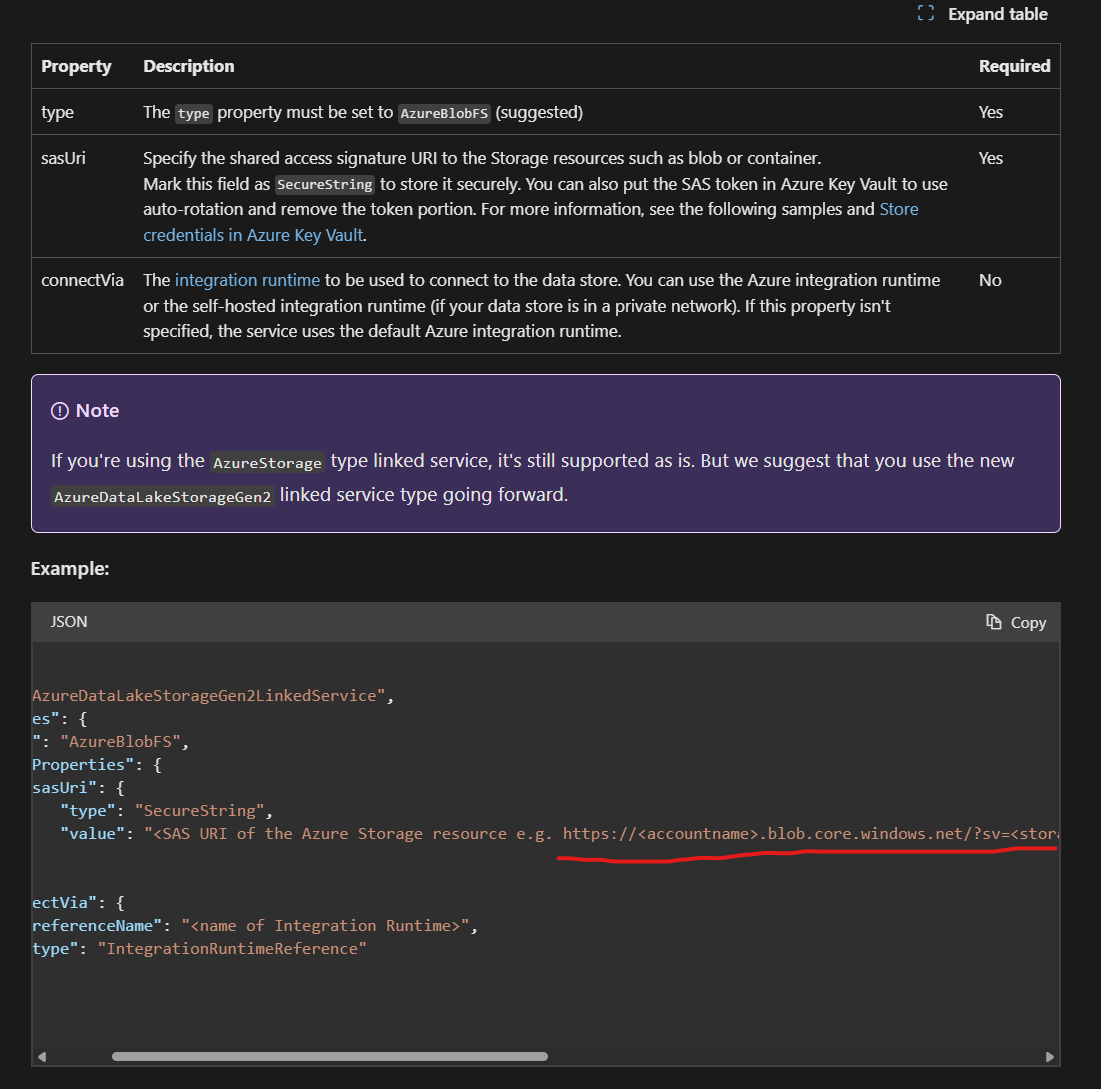The width and height of the screenshot is (1101, 1089).
Task: Click the horizontal scrollbar thumb in the code block
Action: [x=329, y=1057]
